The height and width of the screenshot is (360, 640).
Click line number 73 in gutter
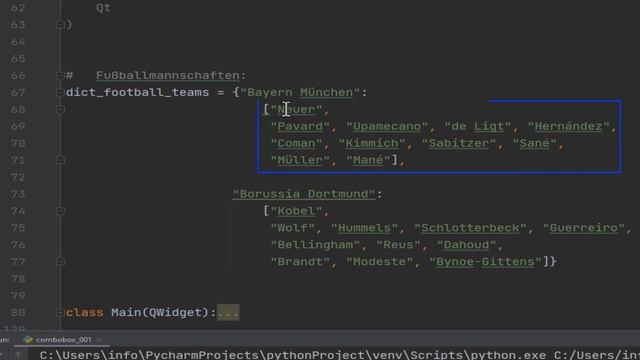point(18,194)
